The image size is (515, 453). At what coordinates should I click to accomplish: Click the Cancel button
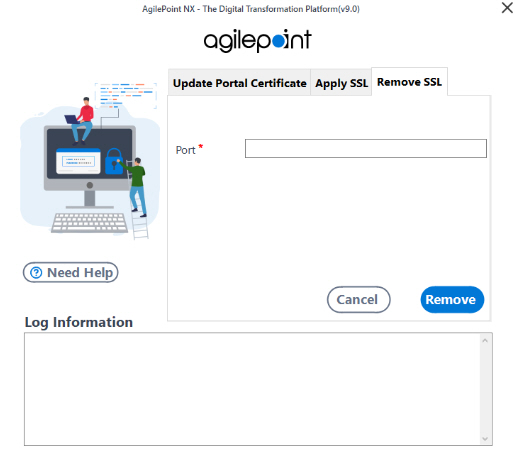(x=358, y=299)
